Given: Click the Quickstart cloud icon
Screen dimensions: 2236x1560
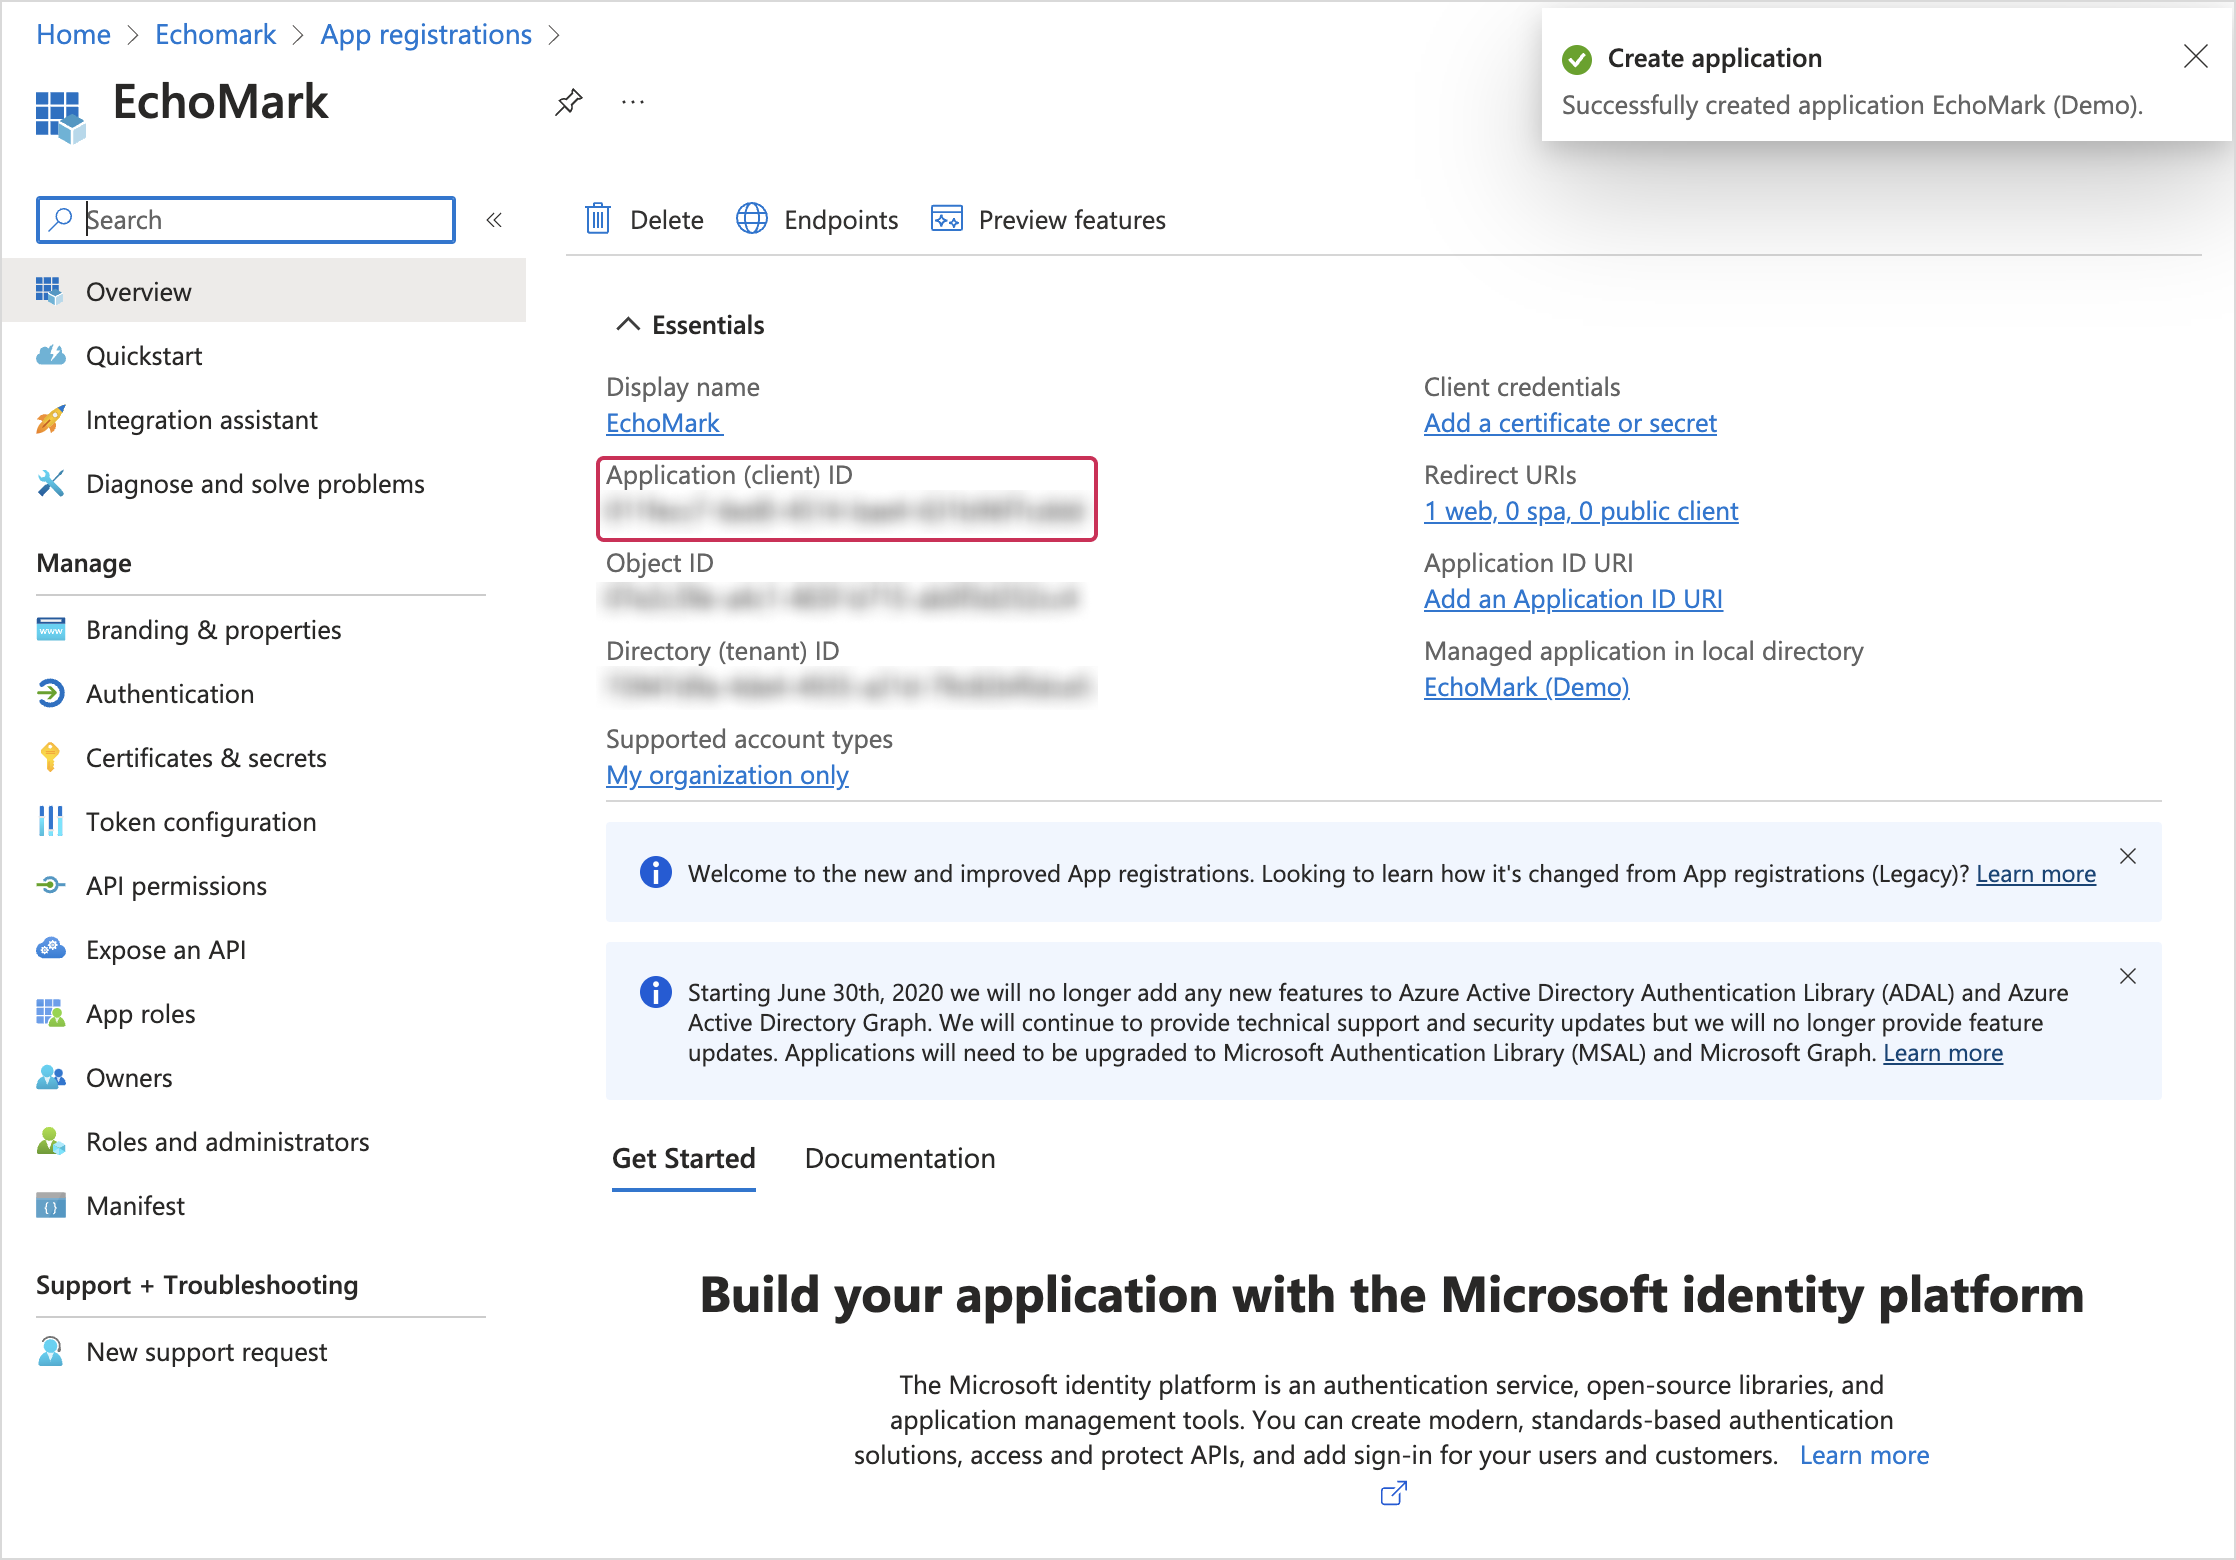Looking at the screenshot, I should pos(50,355).
